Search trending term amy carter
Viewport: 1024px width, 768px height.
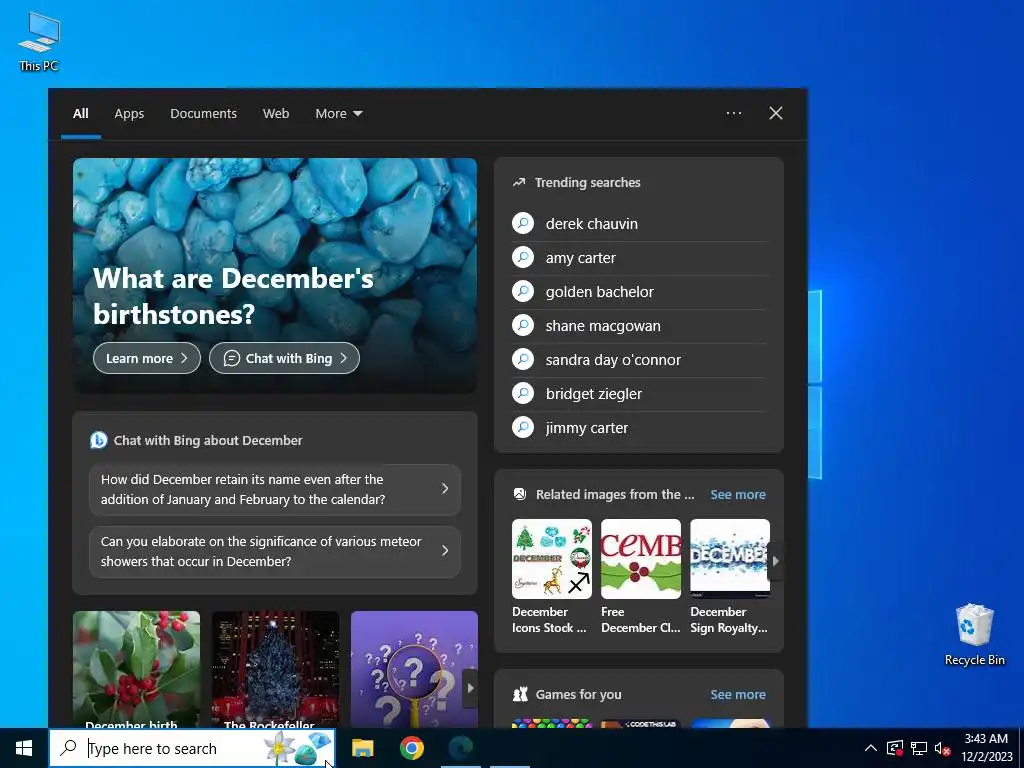(581, 257)
